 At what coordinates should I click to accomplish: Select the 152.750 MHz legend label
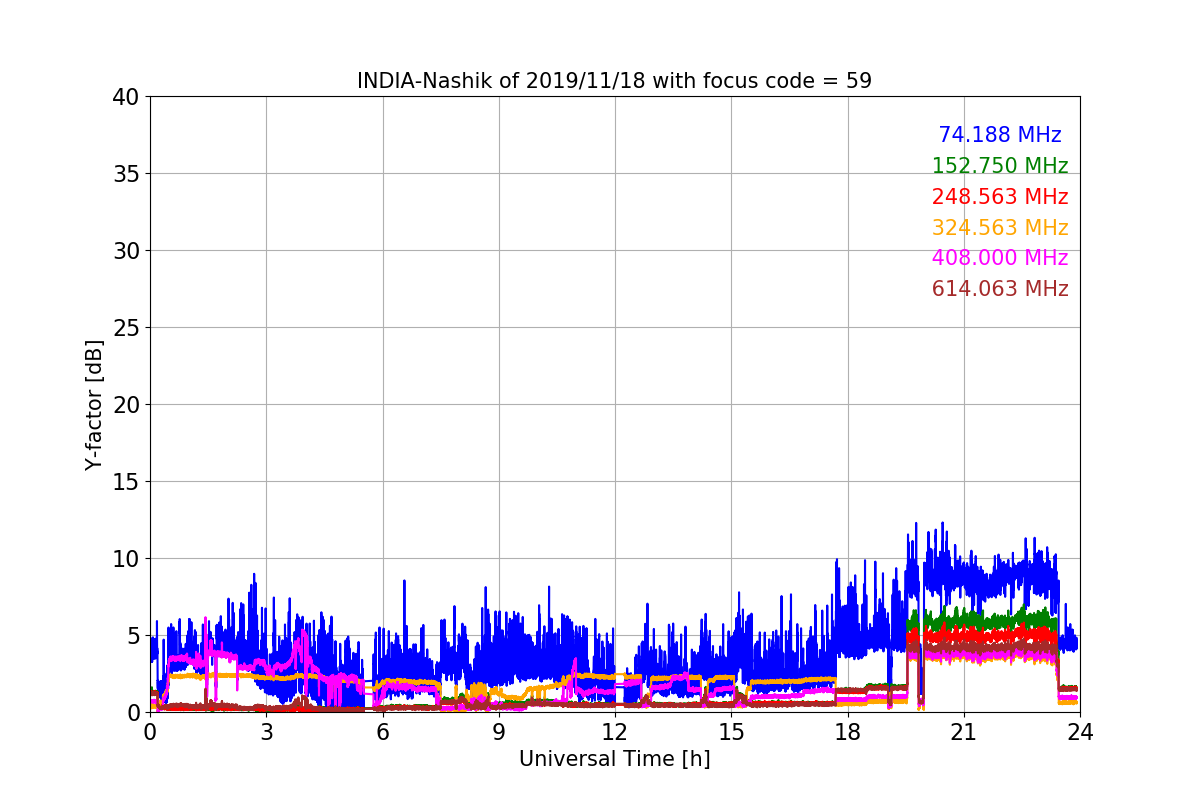click(1000, 166)
